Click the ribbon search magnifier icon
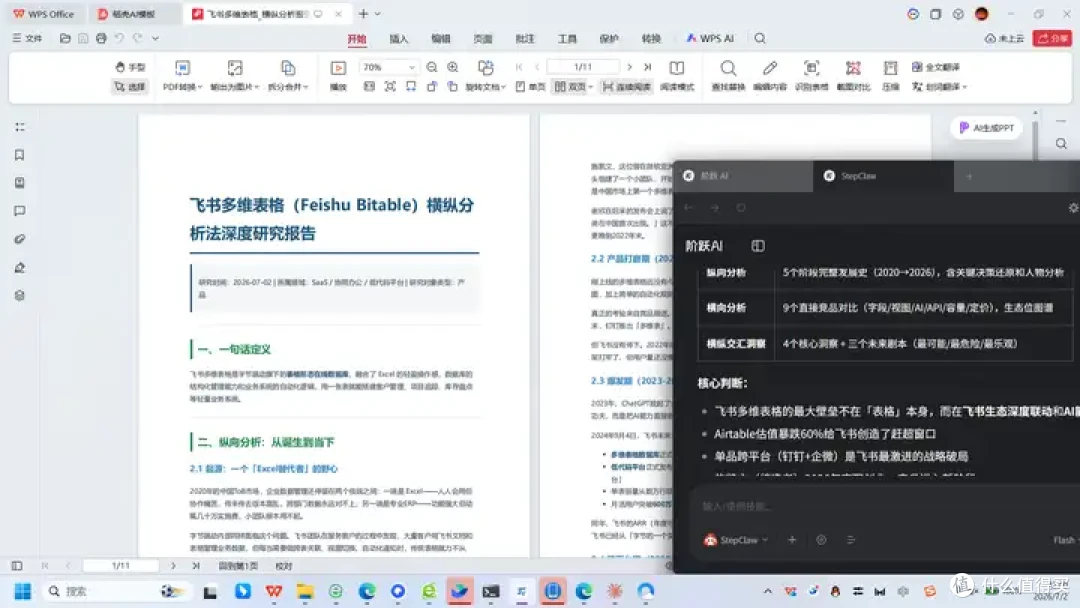Screen dimensions: 1080x608 click(x=760, y=39)
